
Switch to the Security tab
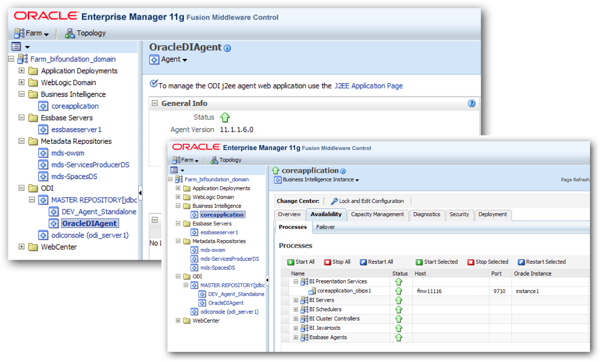click(x=459, y=215)
